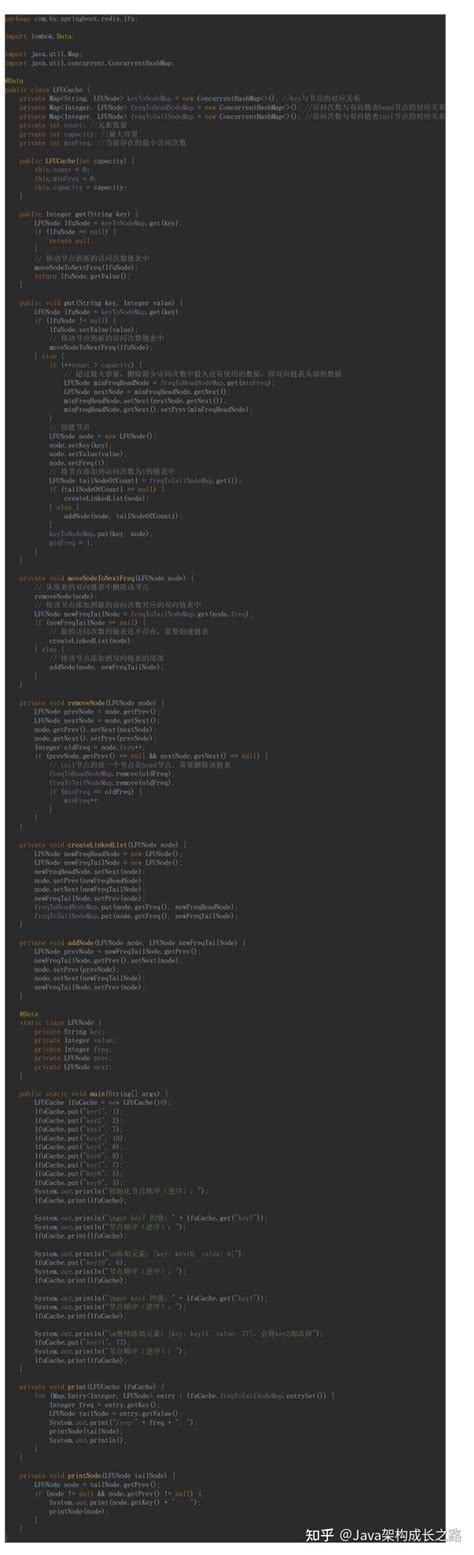Click the ConcurrentHashMap import statement
Viewport: 474px width, 1555px height.
[x=89, y=63]
